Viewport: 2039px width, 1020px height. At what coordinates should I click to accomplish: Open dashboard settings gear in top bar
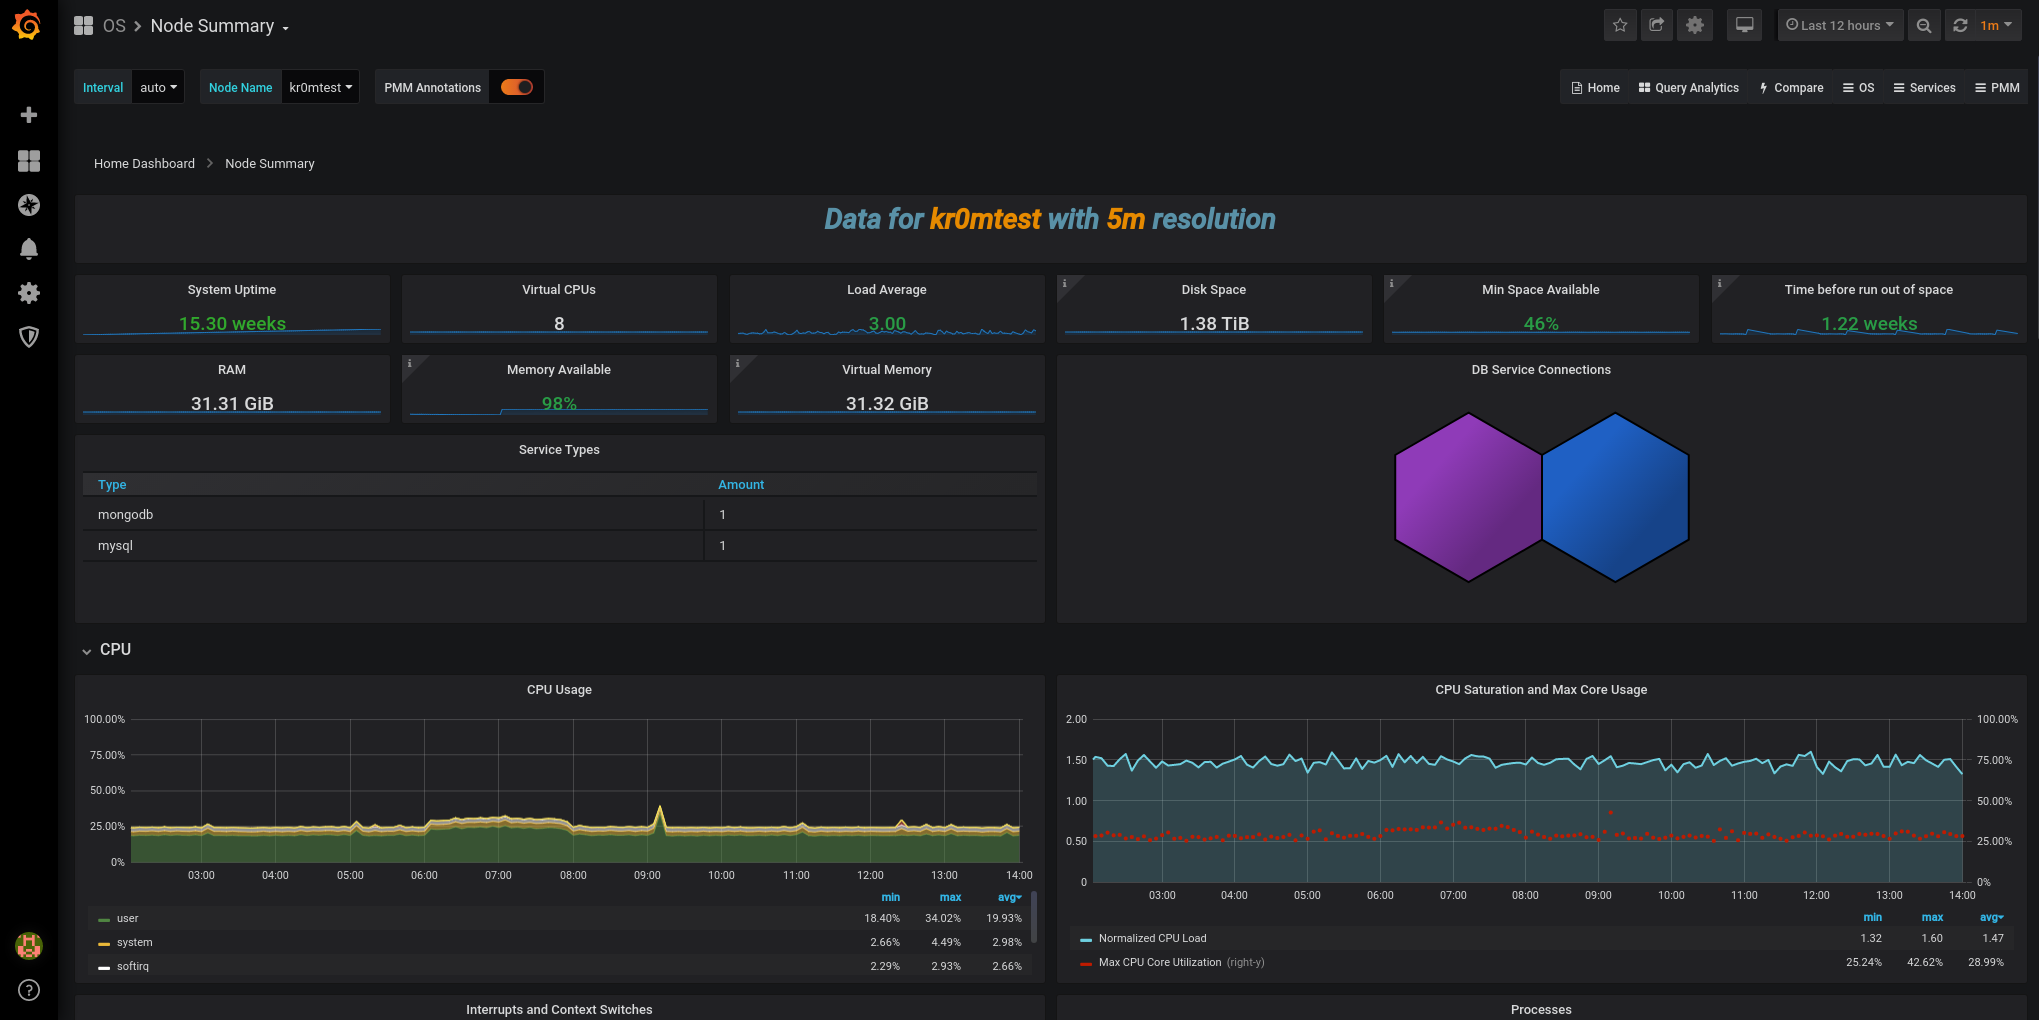pos(1695,25)
